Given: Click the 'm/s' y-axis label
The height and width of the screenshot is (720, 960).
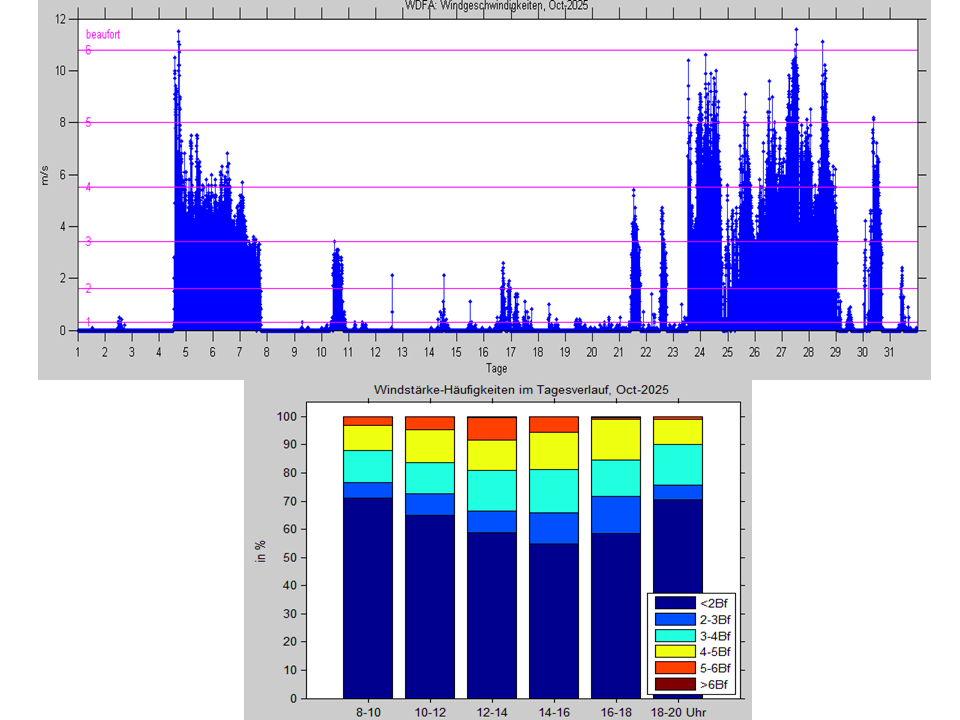Looking at the screenshot, I should click(x=44, y=176).
